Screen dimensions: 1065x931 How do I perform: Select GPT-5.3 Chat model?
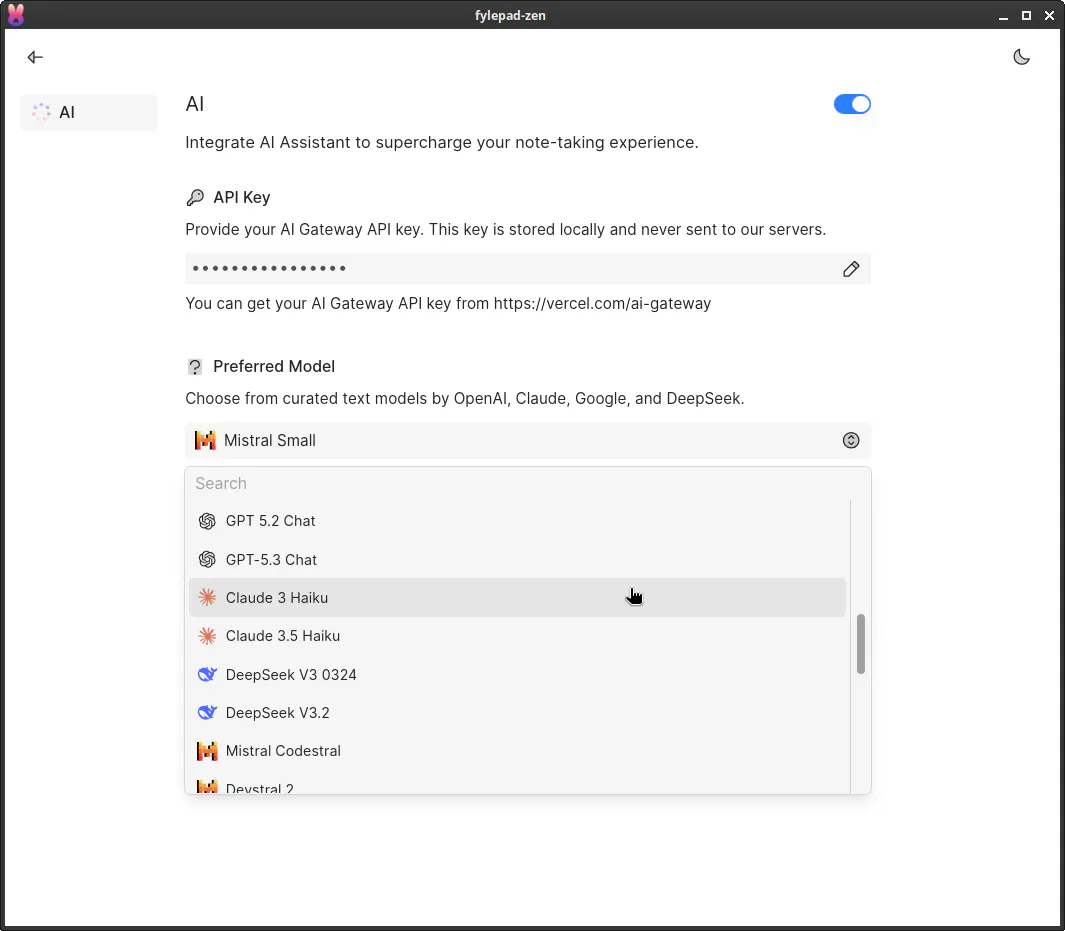(x=517, y=560)
